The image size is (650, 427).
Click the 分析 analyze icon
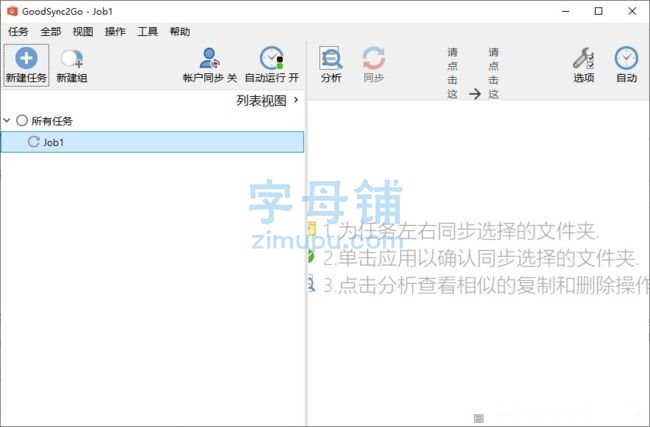pos(331,58)
